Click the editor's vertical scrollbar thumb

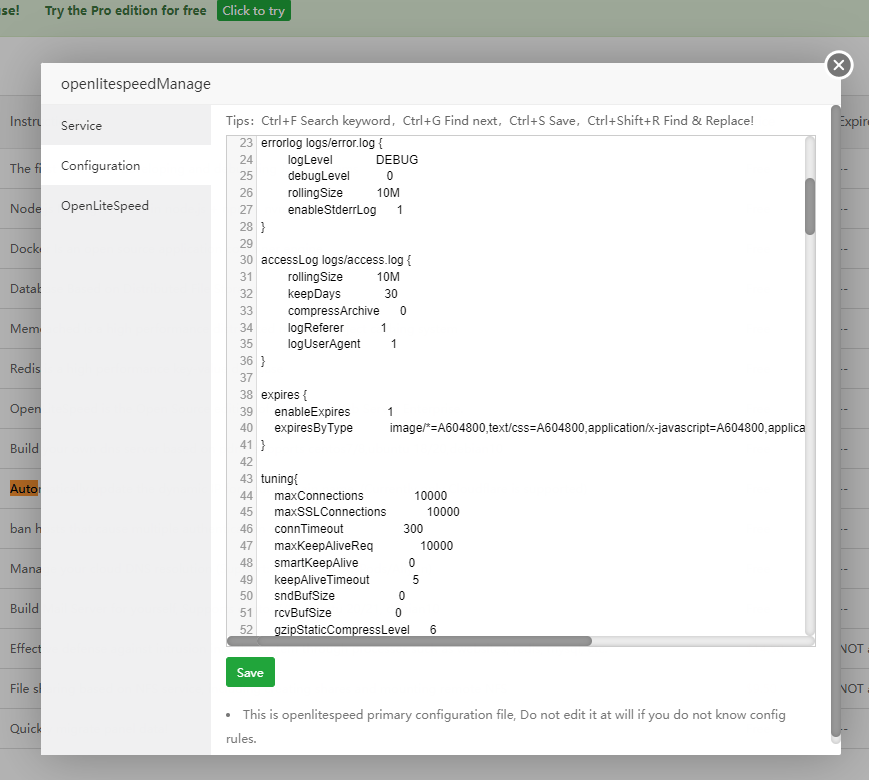coord(810,206)
